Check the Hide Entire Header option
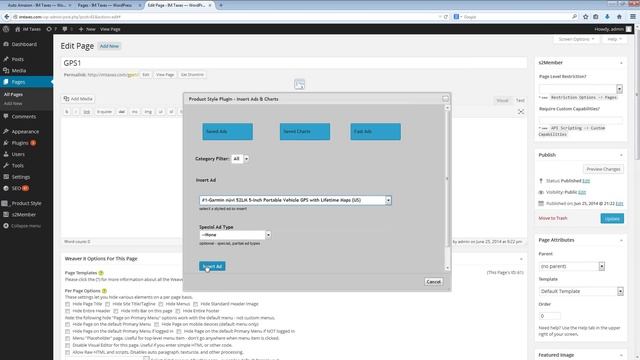The image size is (640, 360). point(67,311)
